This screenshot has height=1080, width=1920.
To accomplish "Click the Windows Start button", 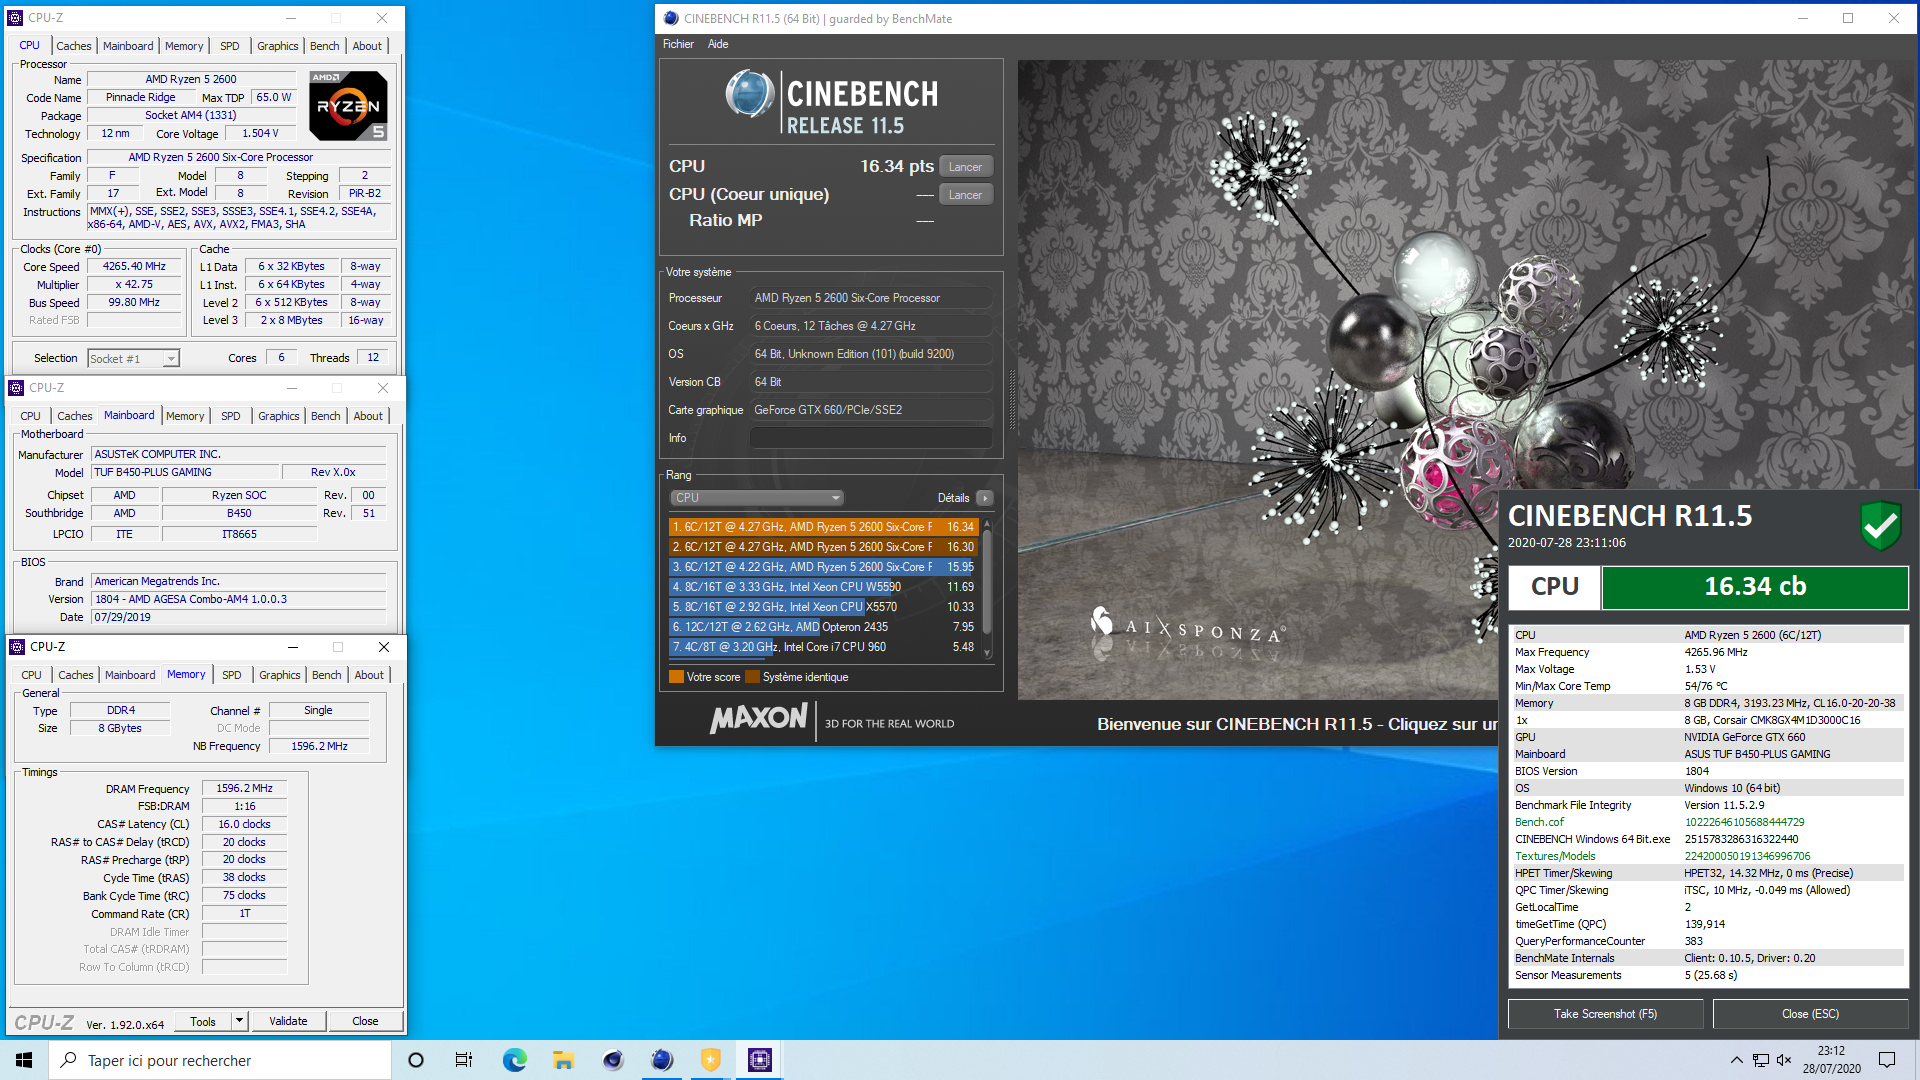I will point(24,1060).
